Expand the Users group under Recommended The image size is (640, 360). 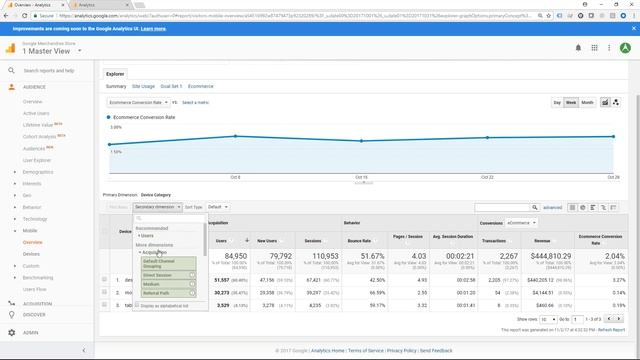point(139,236)
